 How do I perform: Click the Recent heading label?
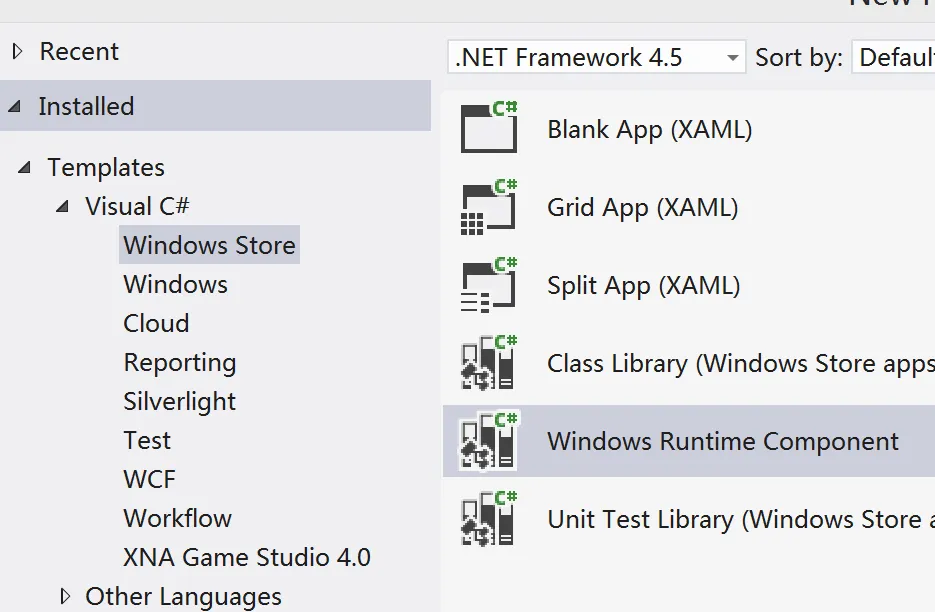[x=79, y=51]
